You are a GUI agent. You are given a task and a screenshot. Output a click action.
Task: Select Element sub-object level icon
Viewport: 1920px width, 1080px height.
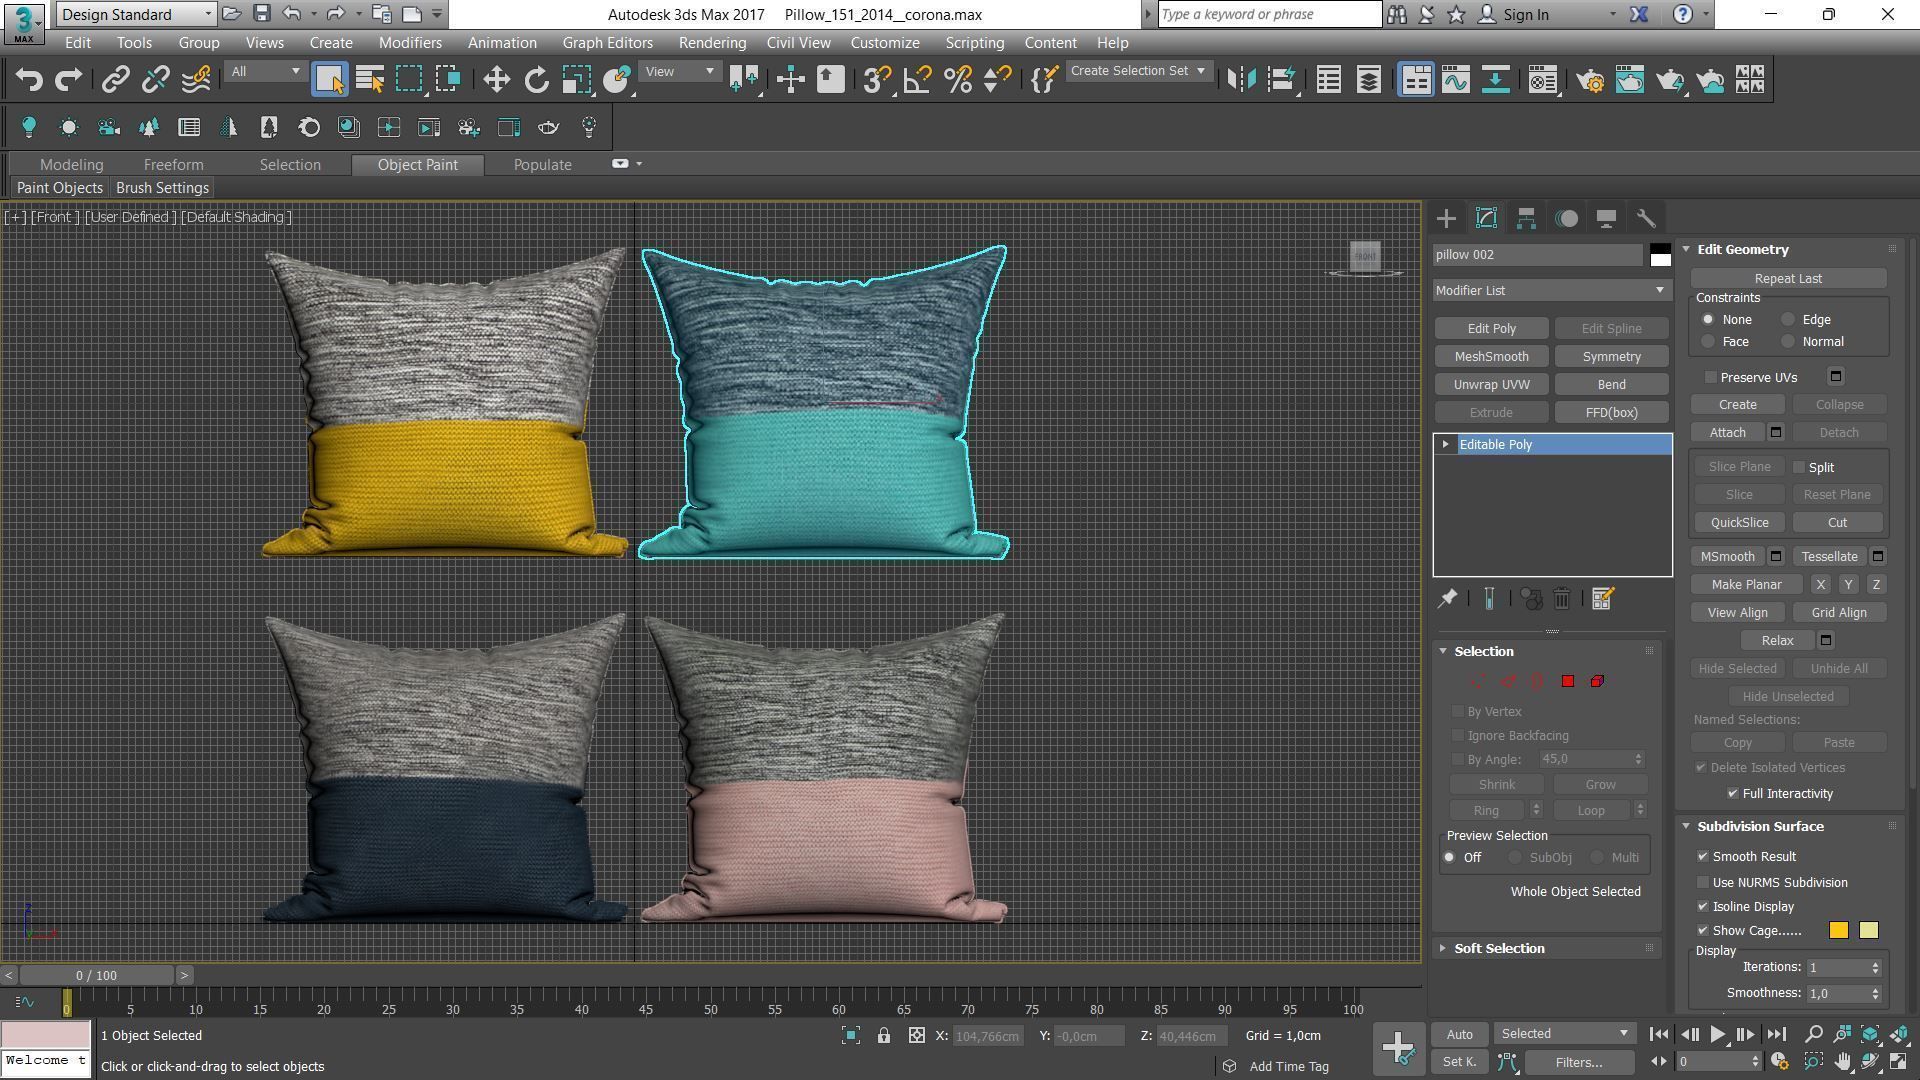(x=1597, y=681)
